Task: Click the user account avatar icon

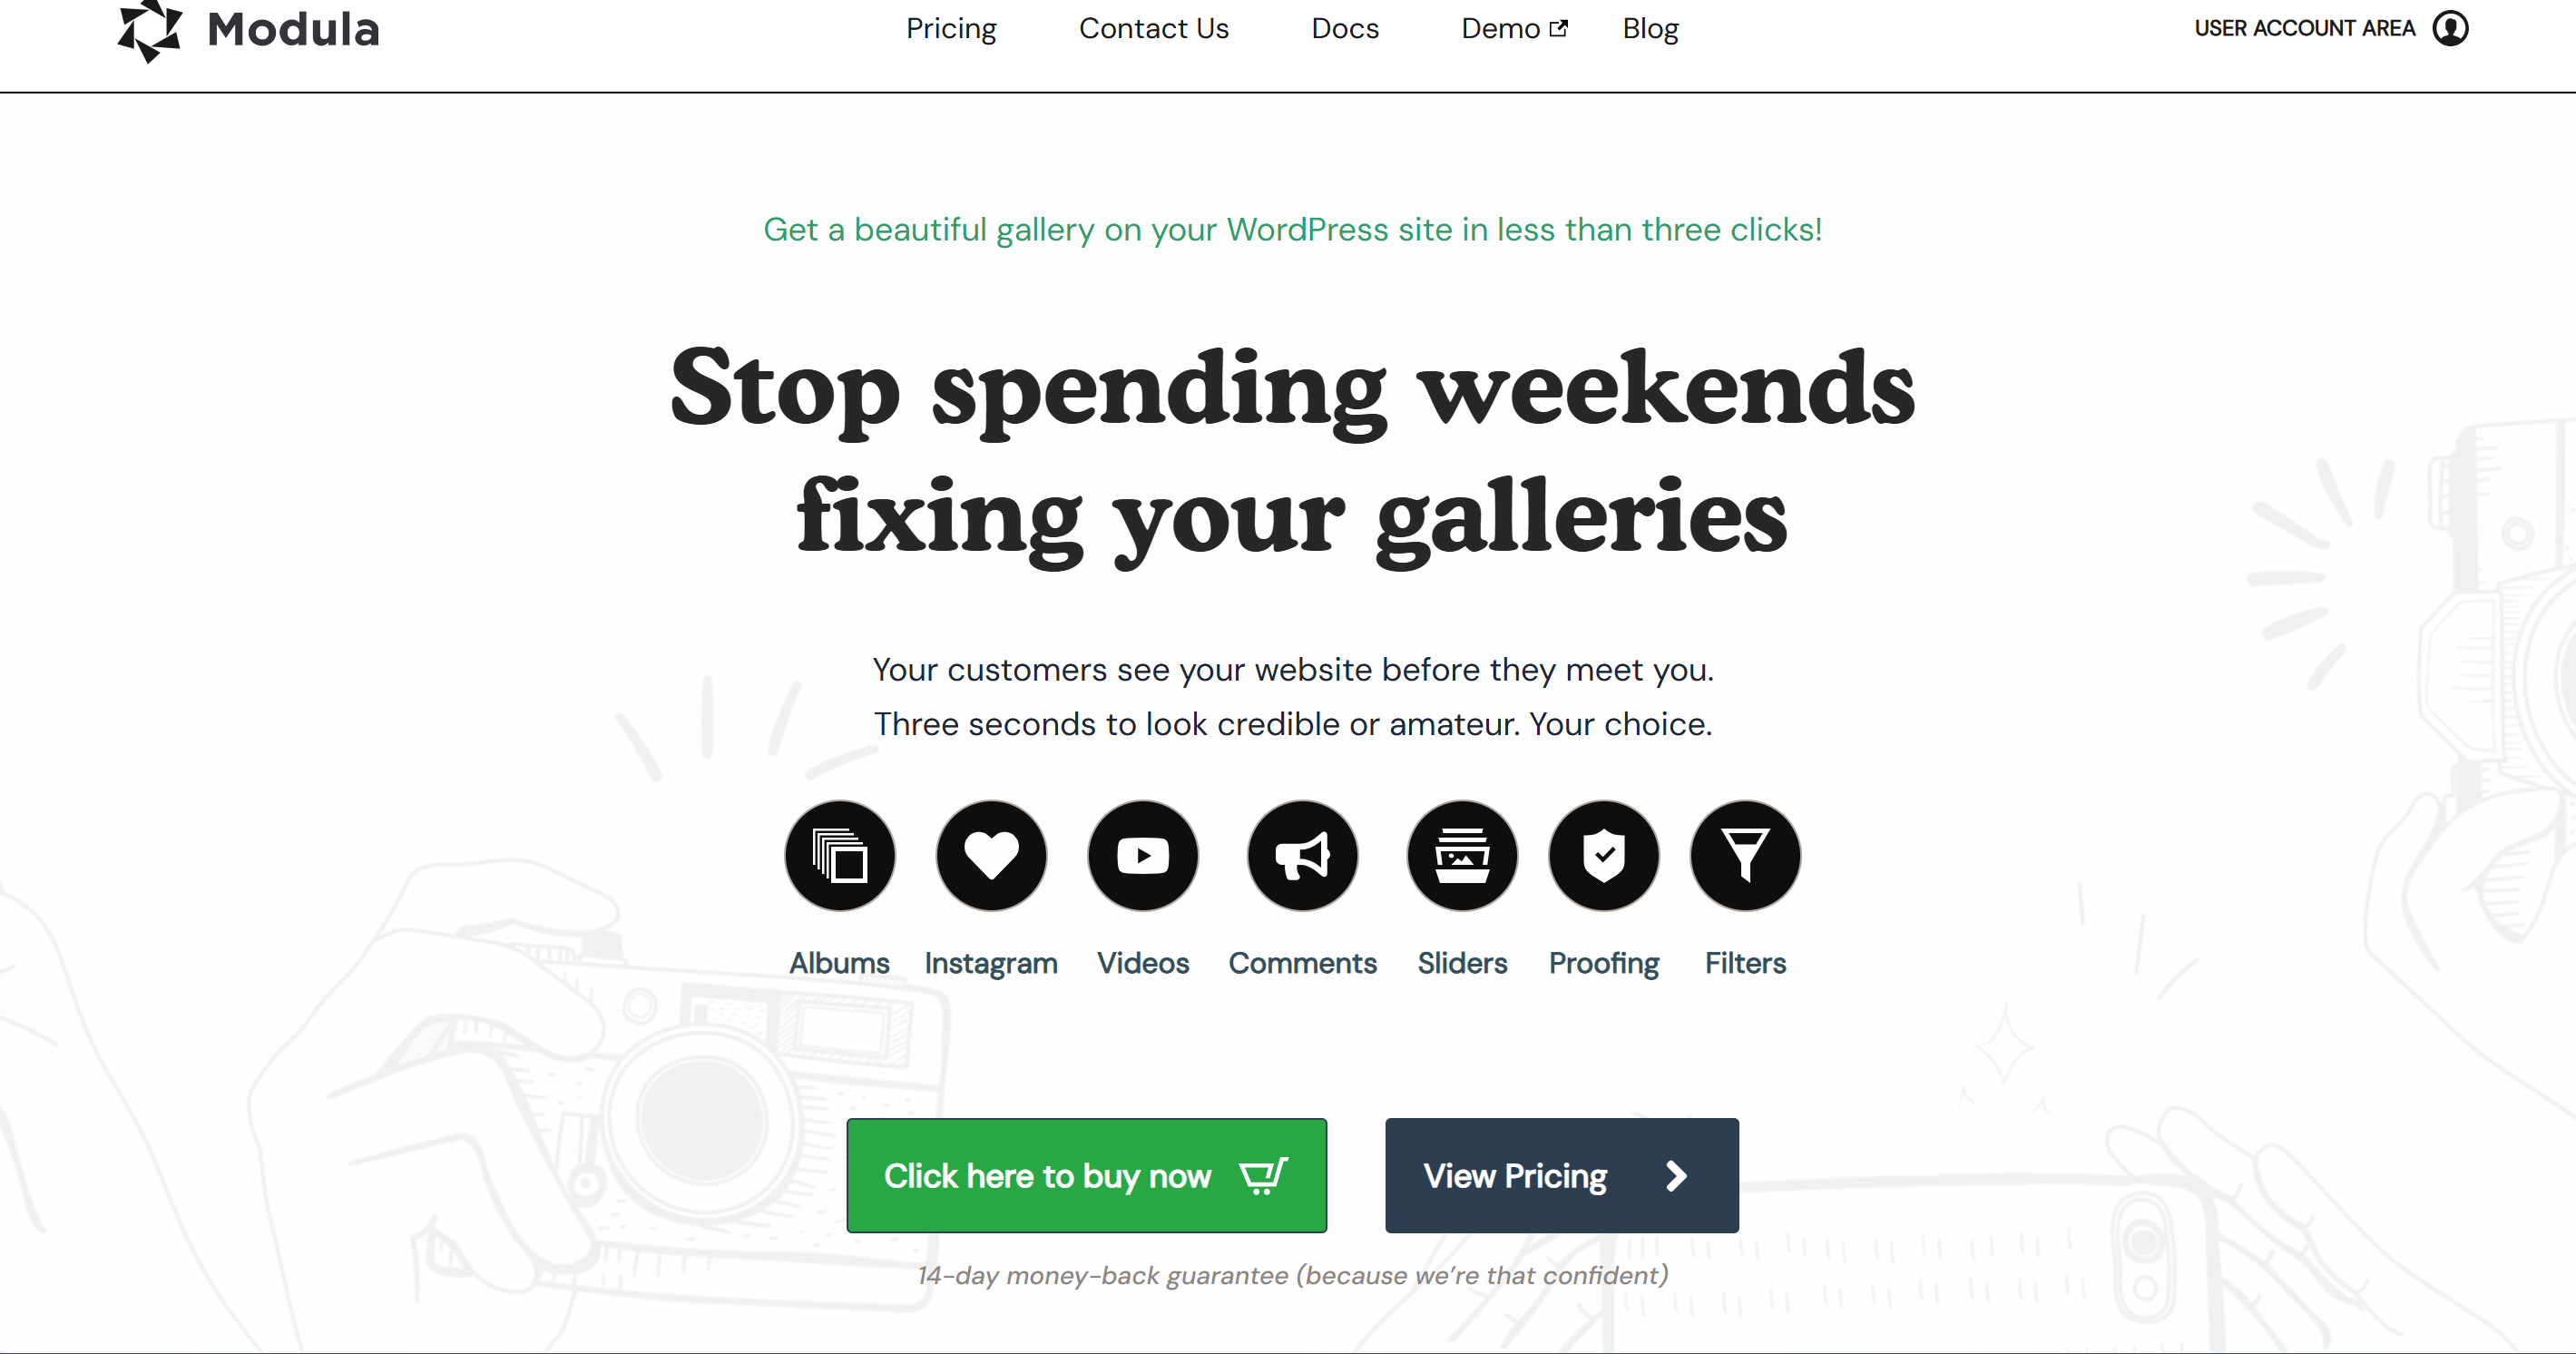Action: (x=2450, y=28)
